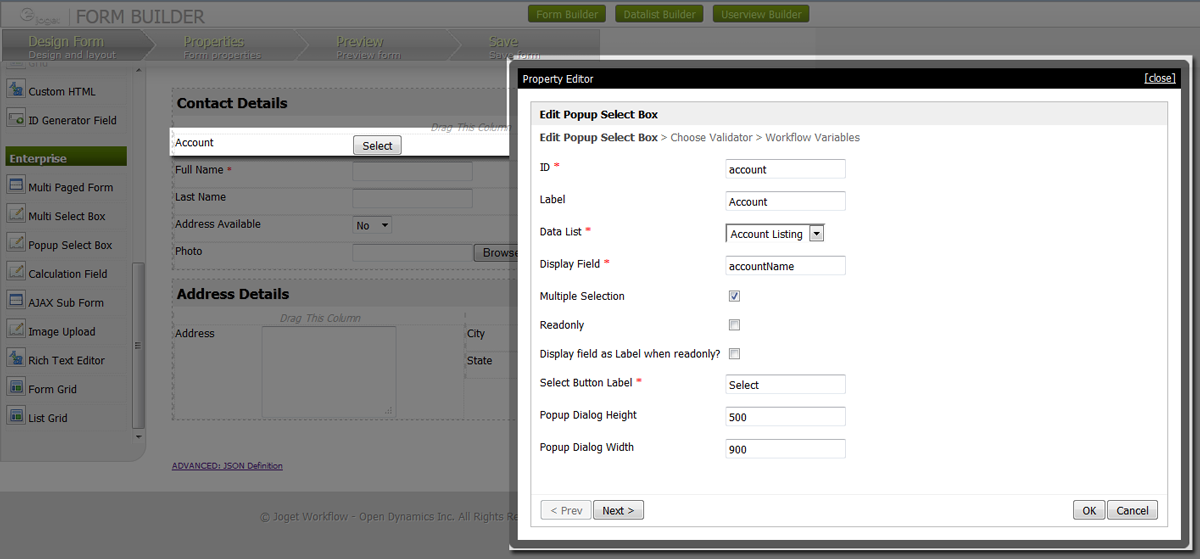This screenshot has height=559, width=1200.
Task: Click the Full Name text field
Action: tap(412, 172)
